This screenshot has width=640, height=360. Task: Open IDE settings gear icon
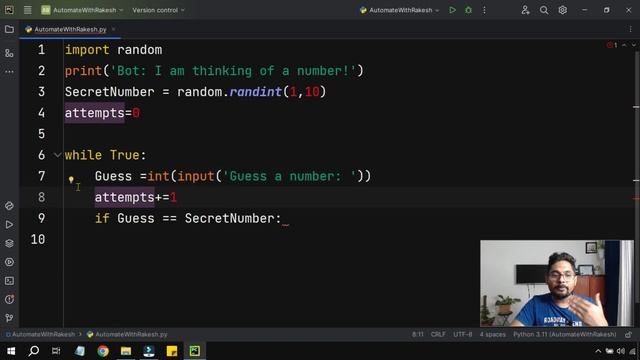pos(562,10)
